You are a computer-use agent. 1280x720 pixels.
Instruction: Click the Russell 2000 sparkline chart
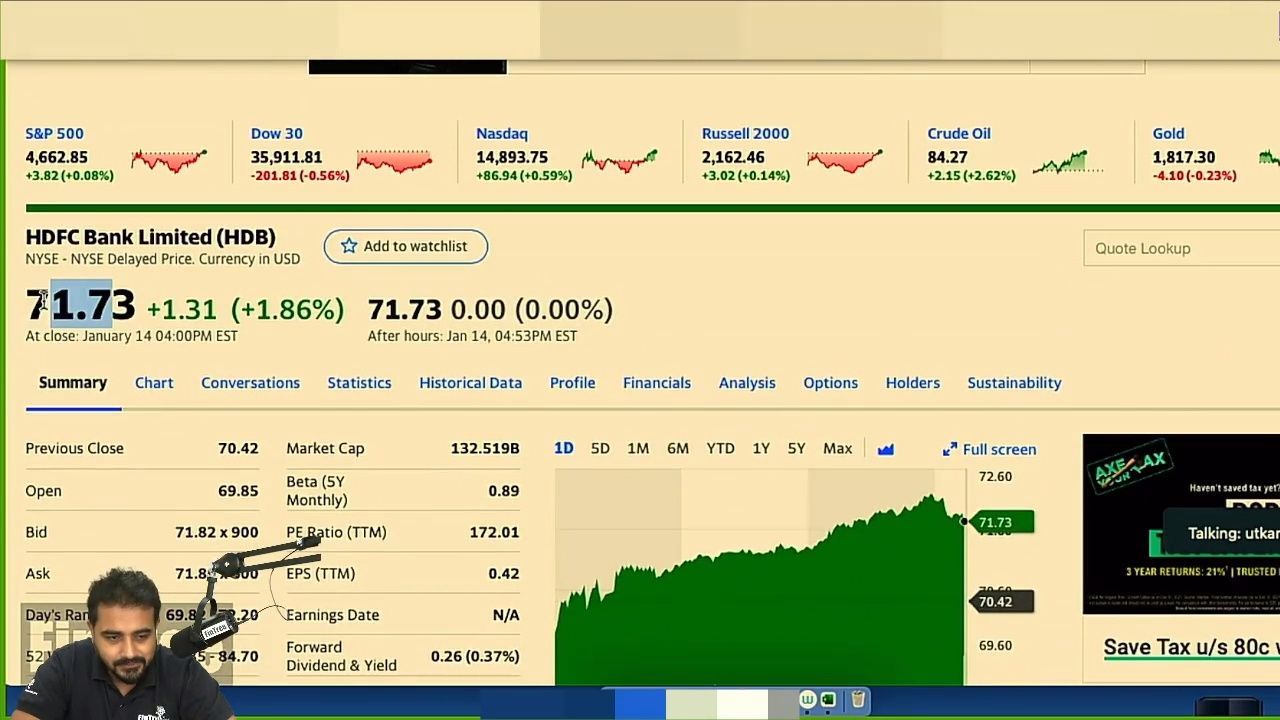pyautogui.click(x=845, y=160)
